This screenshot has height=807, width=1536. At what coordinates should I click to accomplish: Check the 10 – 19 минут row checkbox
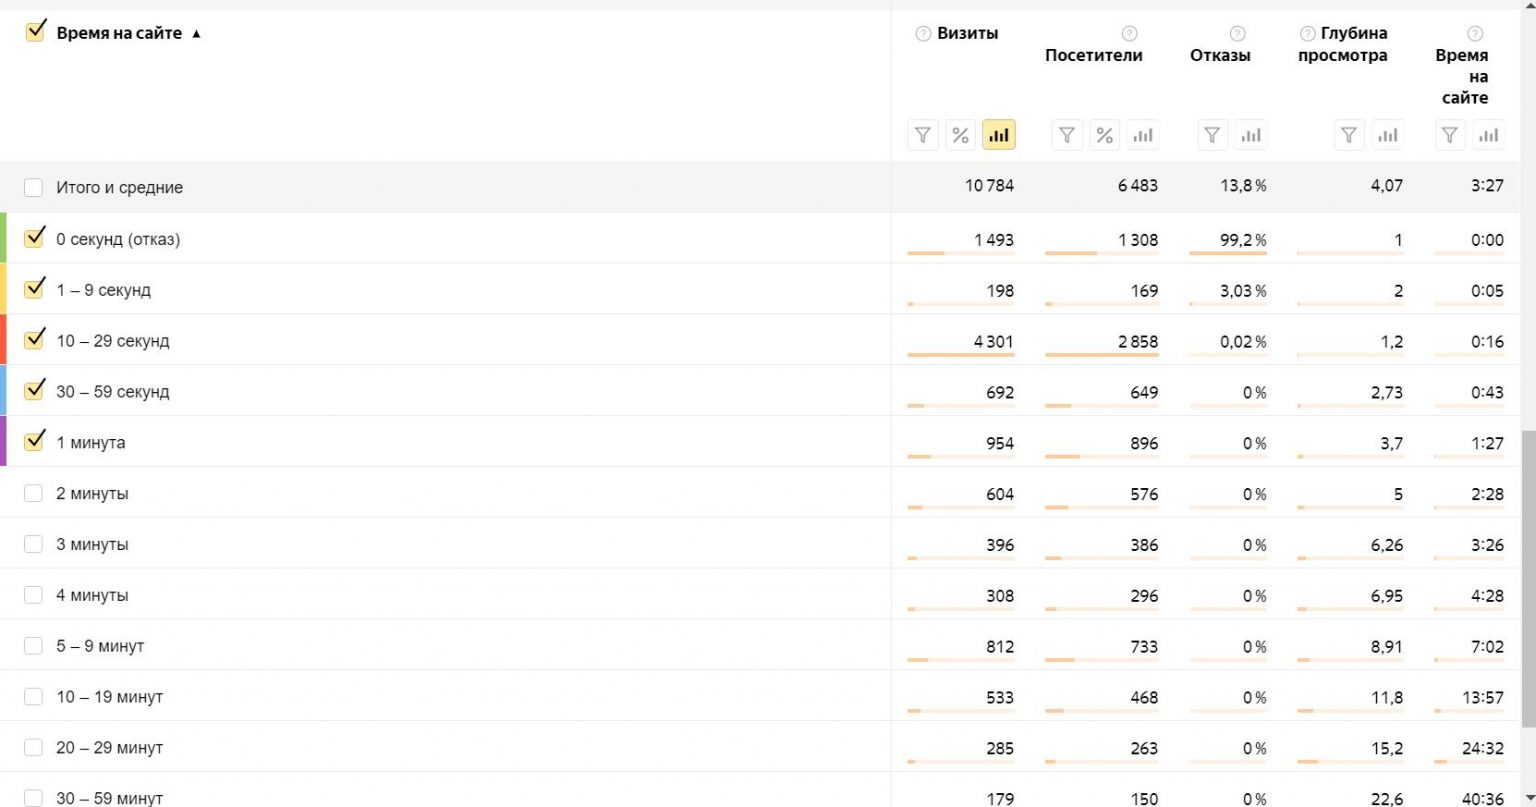tap(33, 697)
